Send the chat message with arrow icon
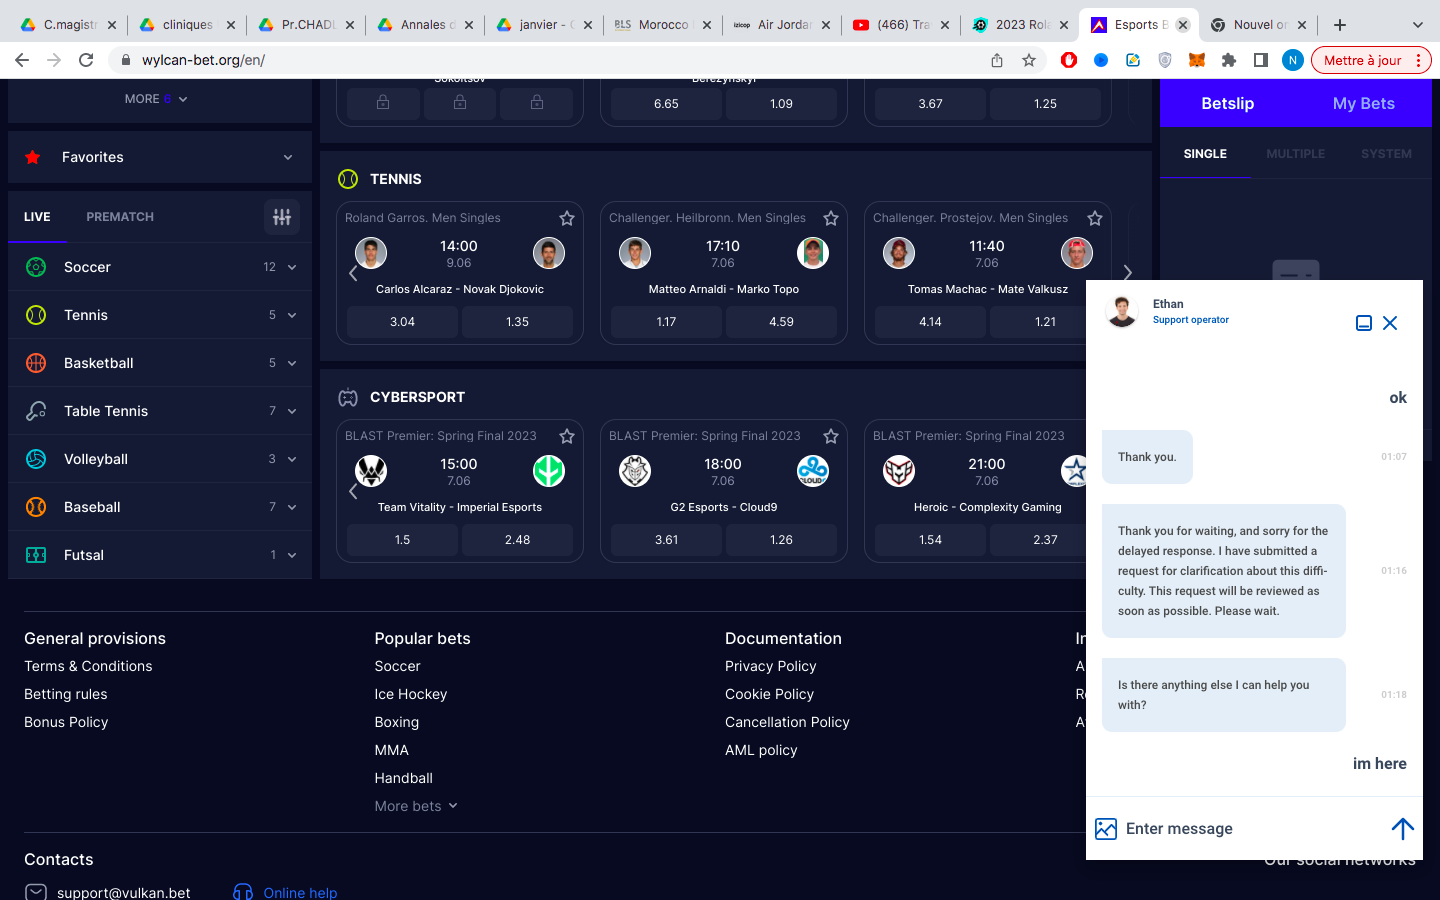This screenshot has width=1440, height=900. 1402,828
